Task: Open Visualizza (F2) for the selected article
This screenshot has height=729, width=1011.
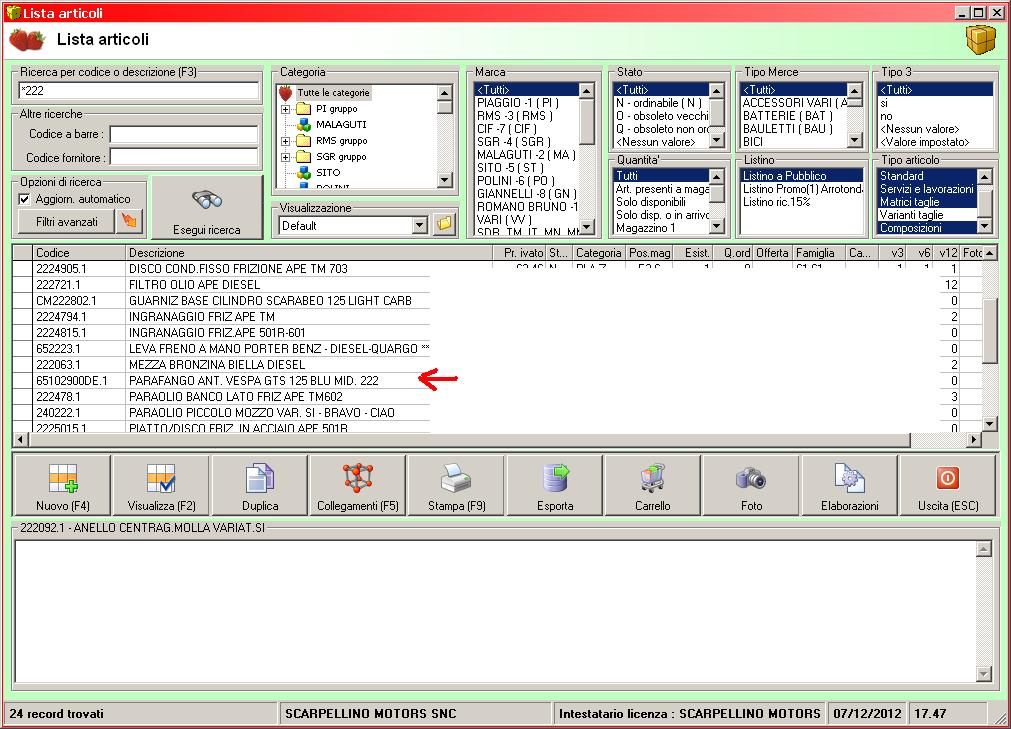Action: coord(161,485)
